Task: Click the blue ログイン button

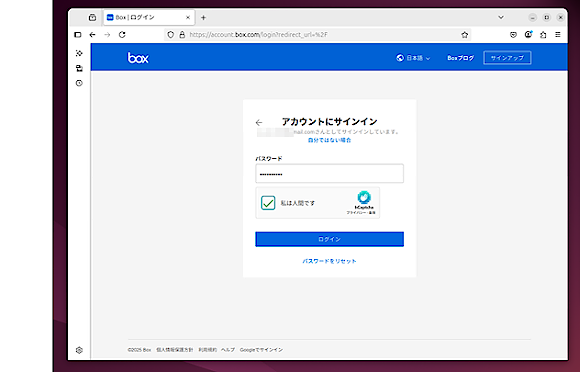Action: coord(330,239)
